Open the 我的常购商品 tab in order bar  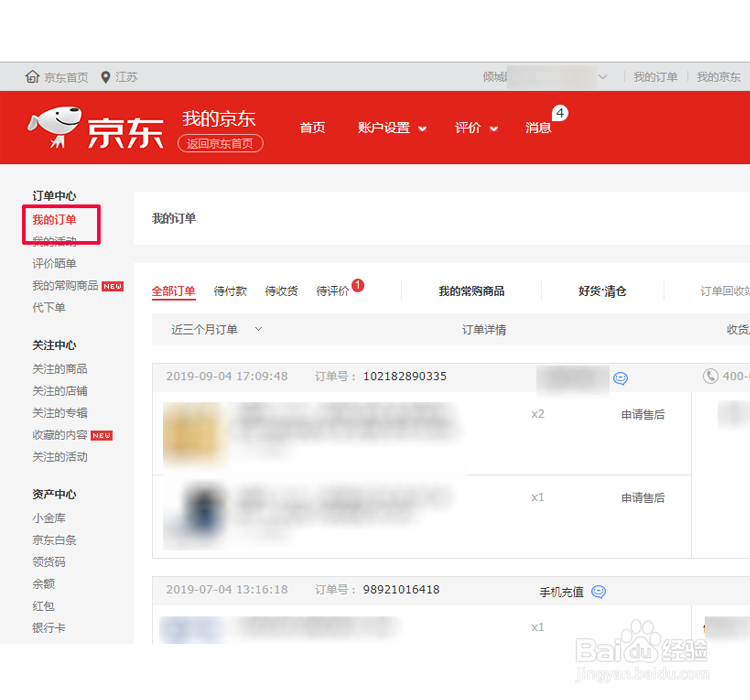pos(472,291)
